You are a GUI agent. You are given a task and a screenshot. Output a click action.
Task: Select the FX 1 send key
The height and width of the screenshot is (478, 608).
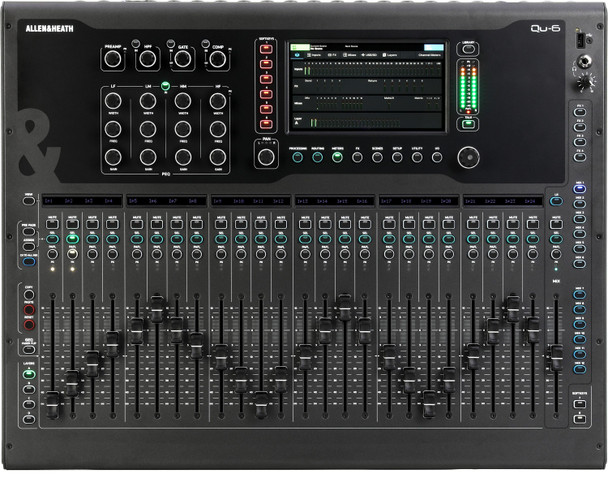pyautogui.click(x=580, y=112)
